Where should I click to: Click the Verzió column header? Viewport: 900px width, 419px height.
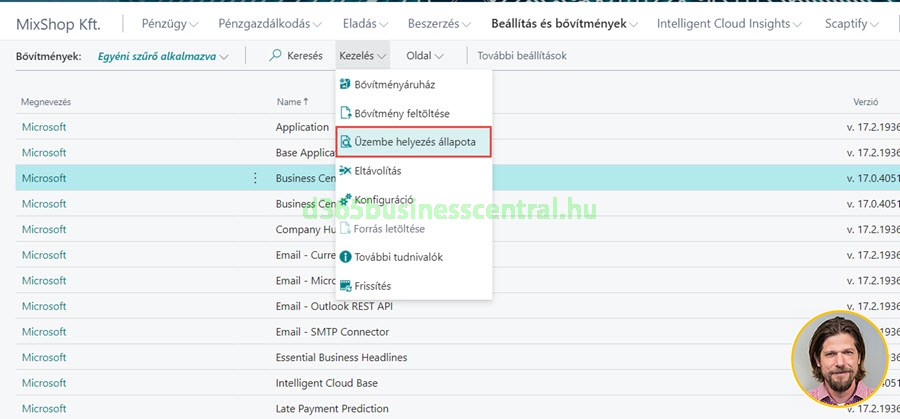(x=866, y=102)
